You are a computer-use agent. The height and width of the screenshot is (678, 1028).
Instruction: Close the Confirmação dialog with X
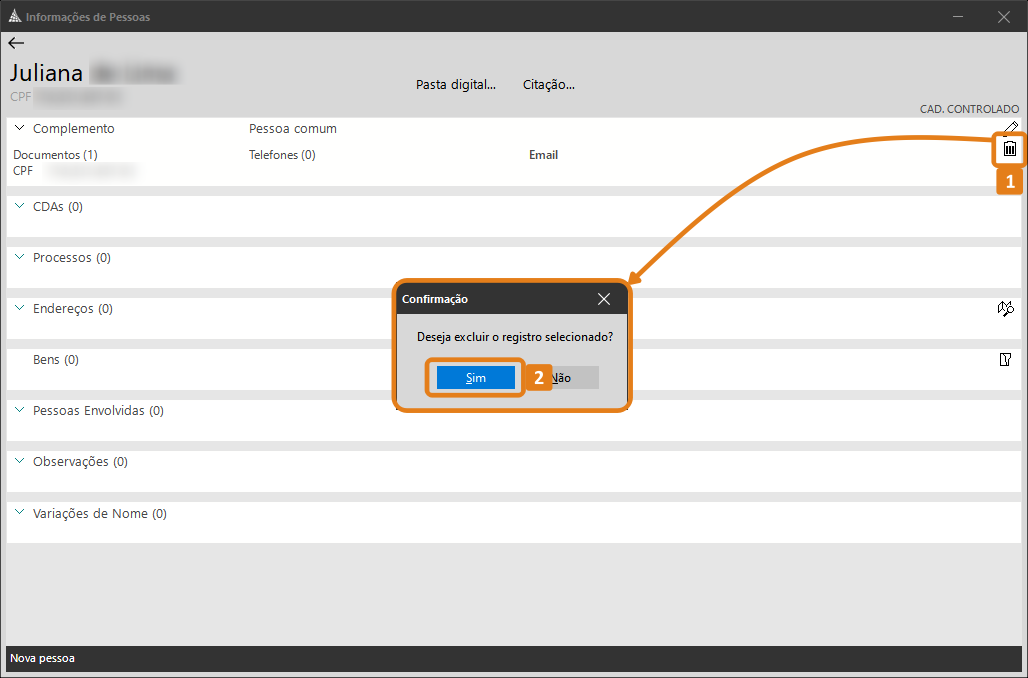coord(604,299)
